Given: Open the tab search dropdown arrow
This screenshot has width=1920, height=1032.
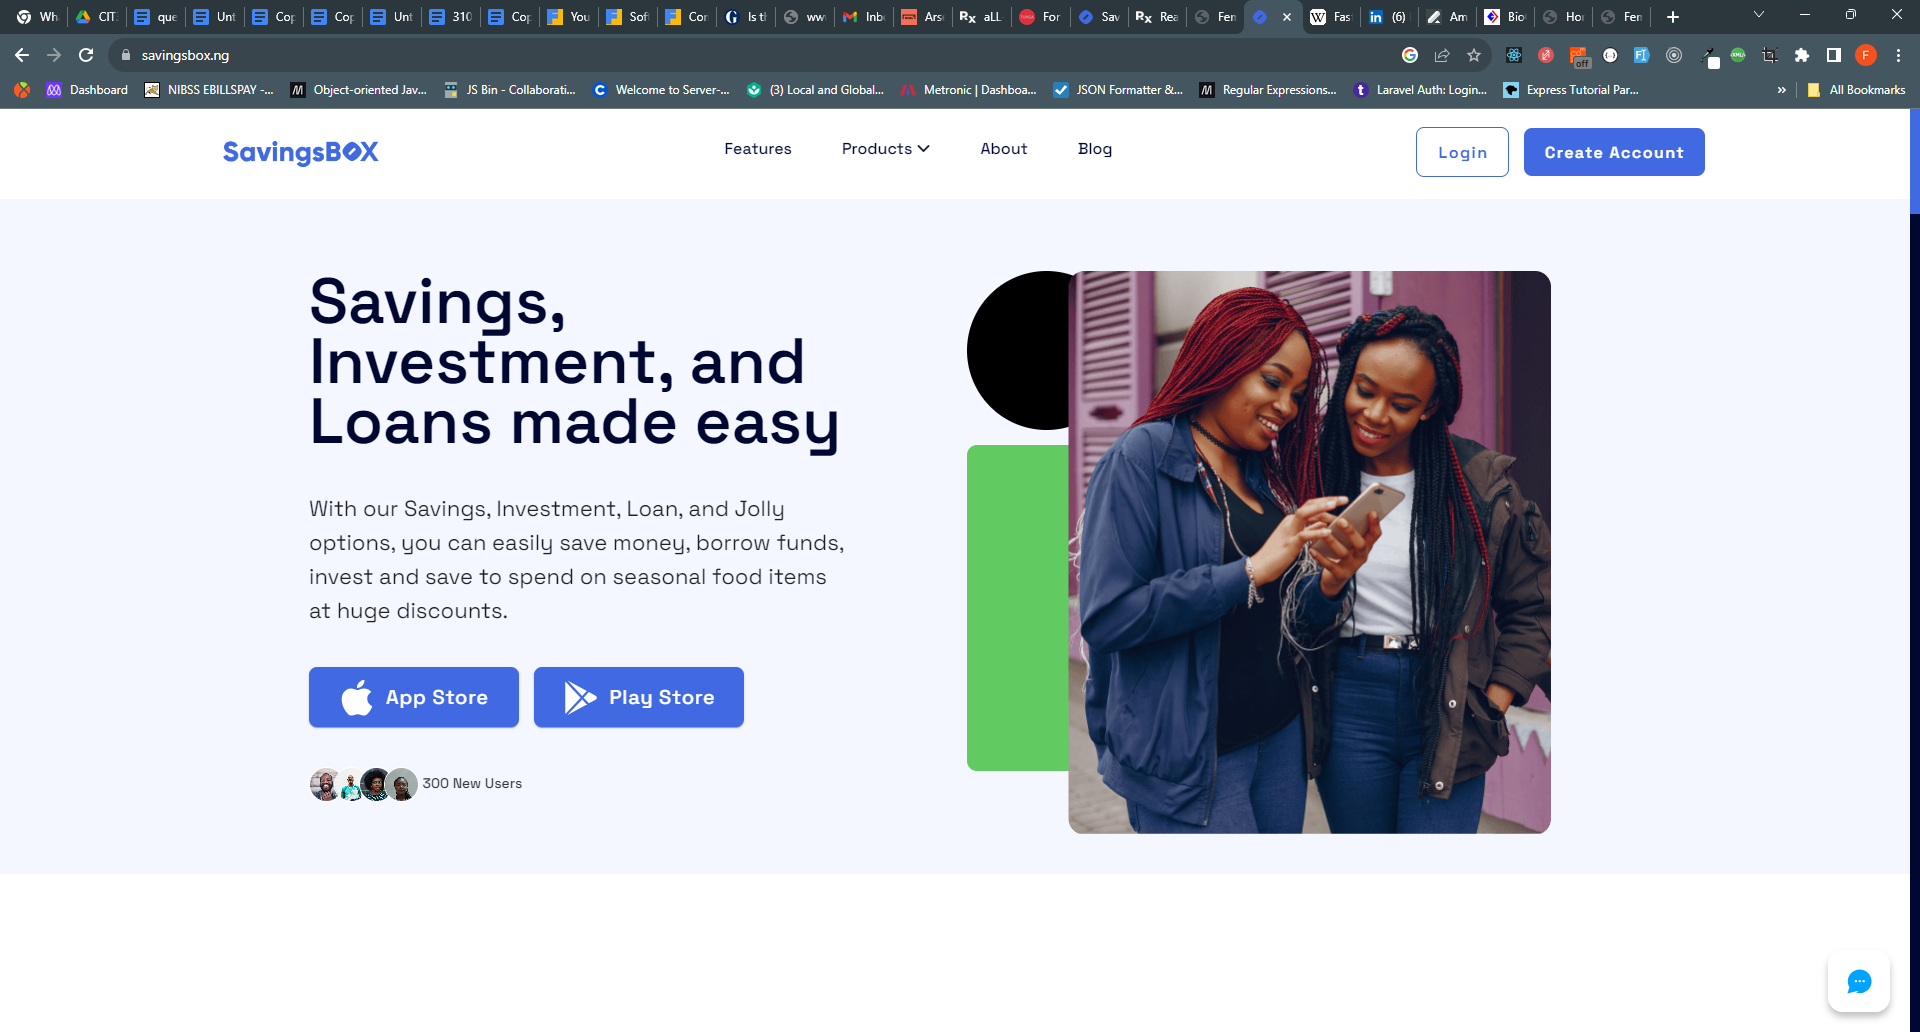Looking at the screenshot, I should tap(1759, 15).
